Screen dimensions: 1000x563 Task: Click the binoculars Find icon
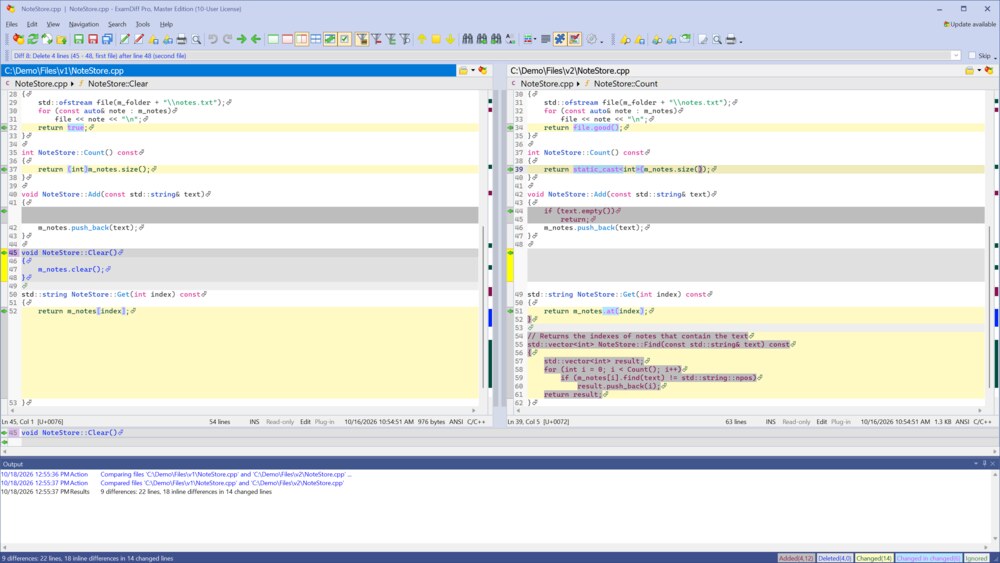pos(467,40)
